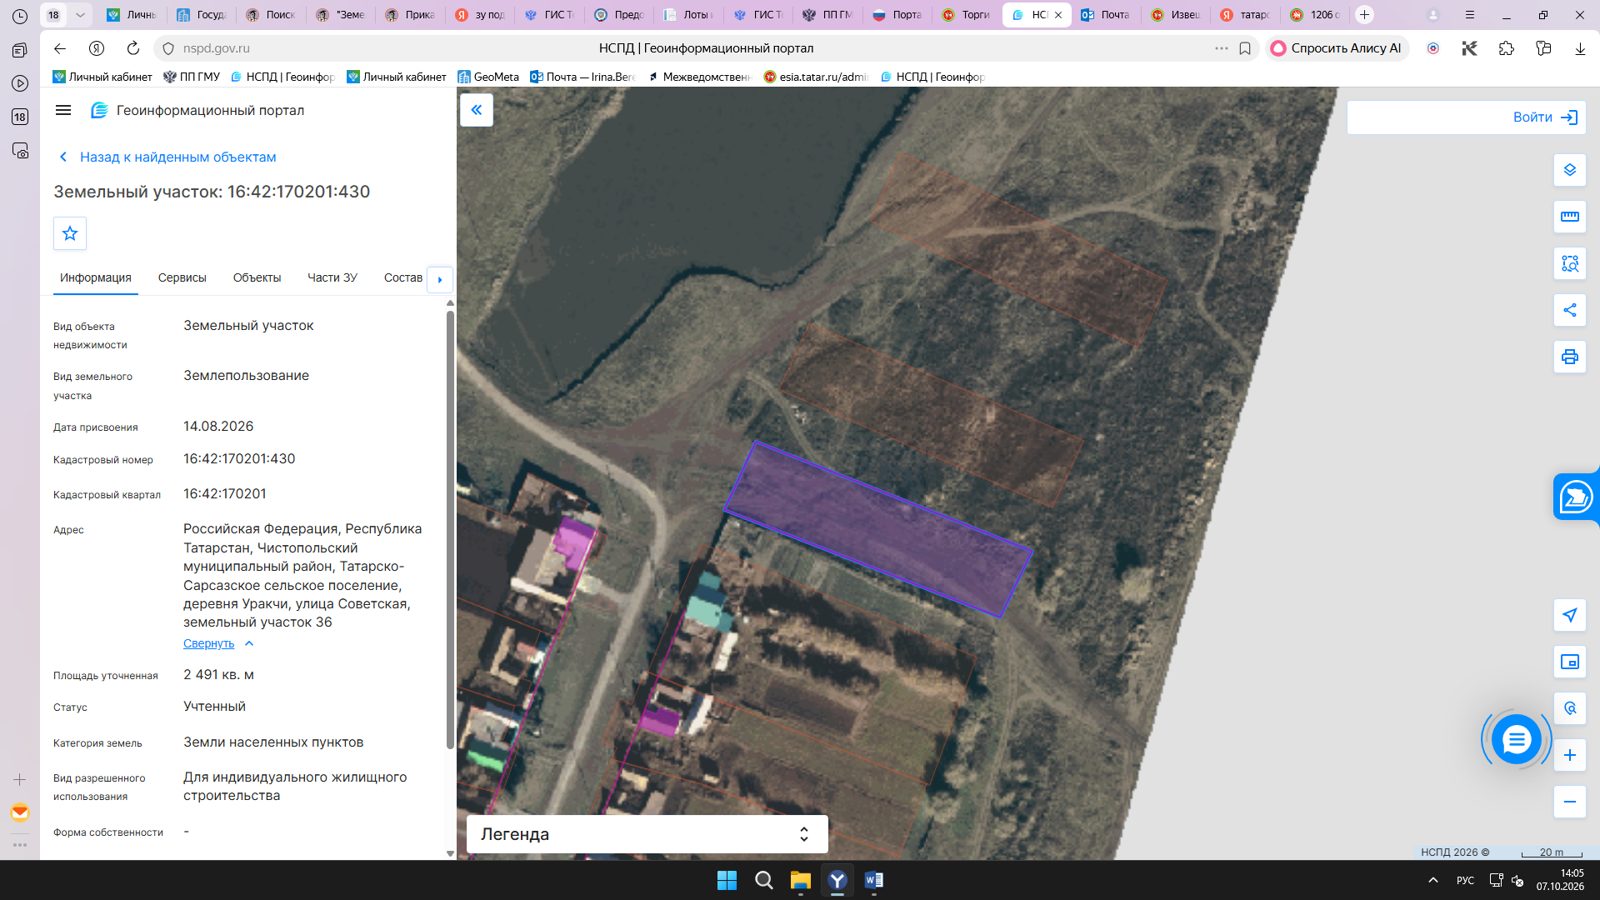Reload the browser page
Viewport: 1600px width, 900px height.
coord(133,48)
